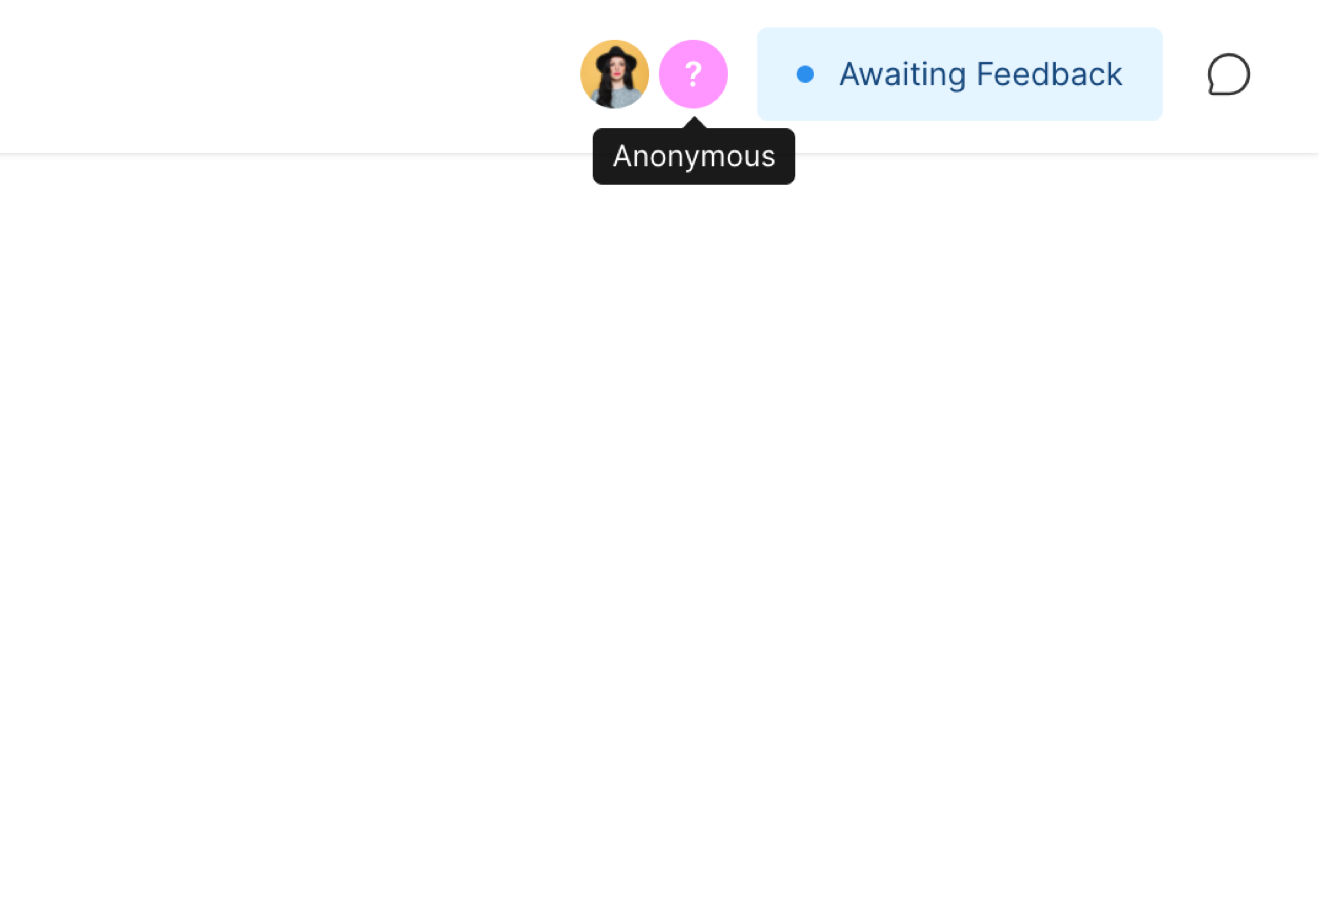
Task: Show the comment panel via chat icon
Action: (x=1228, y=74)
